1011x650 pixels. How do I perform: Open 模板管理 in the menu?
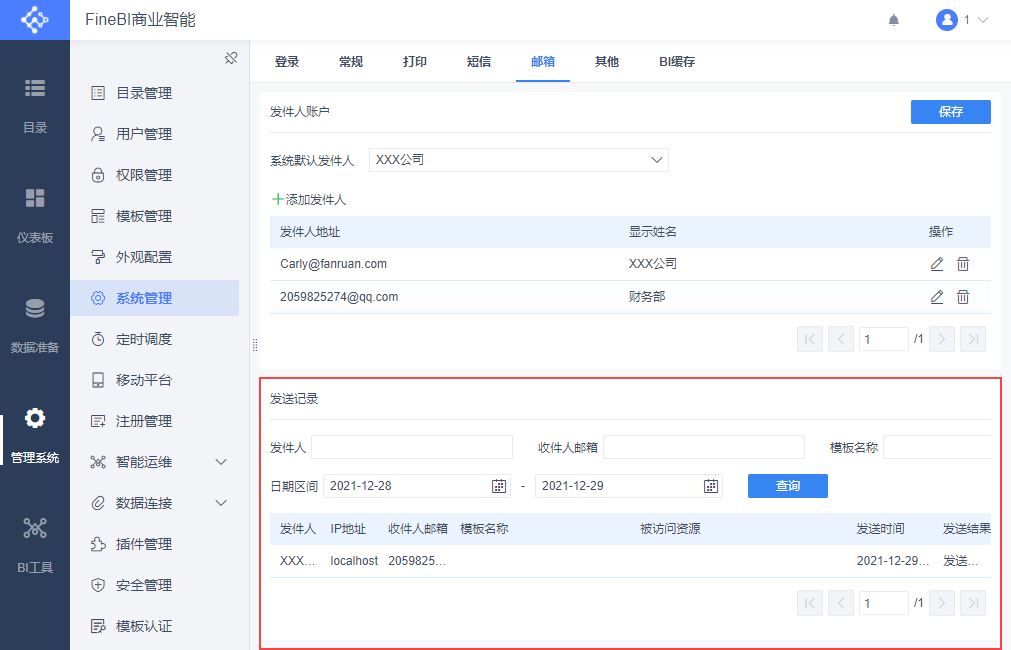pyautogui.click(x=155, y=216)
